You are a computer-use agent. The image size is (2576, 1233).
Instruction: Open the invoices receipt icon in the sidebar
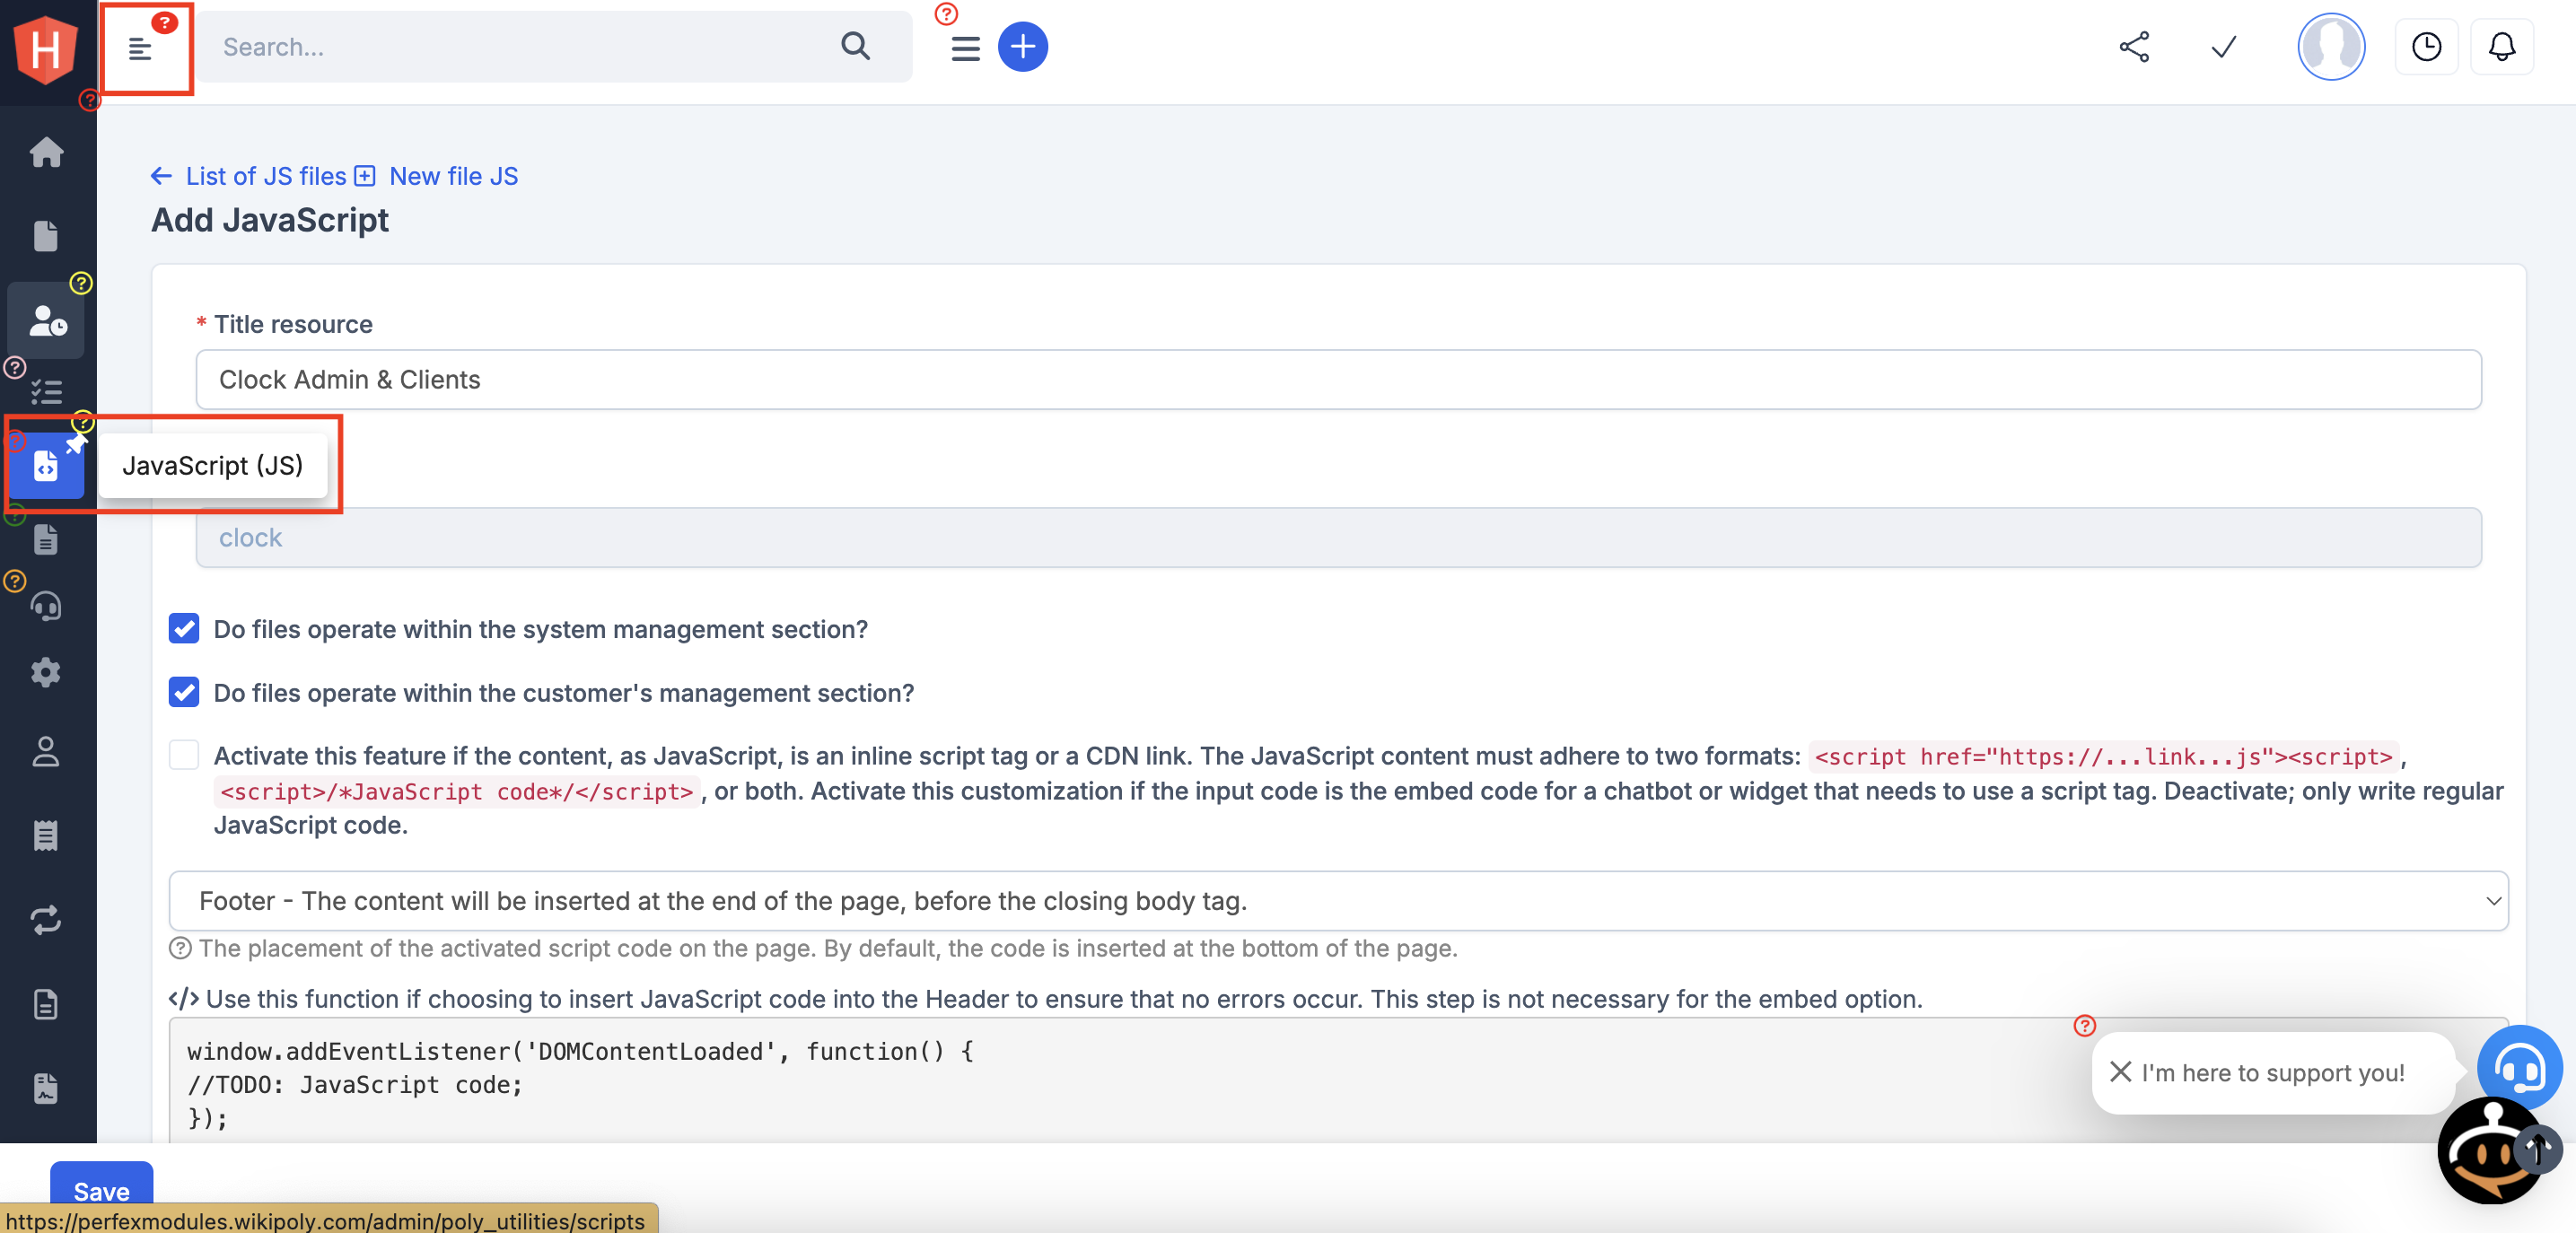[x=46, y=836]
